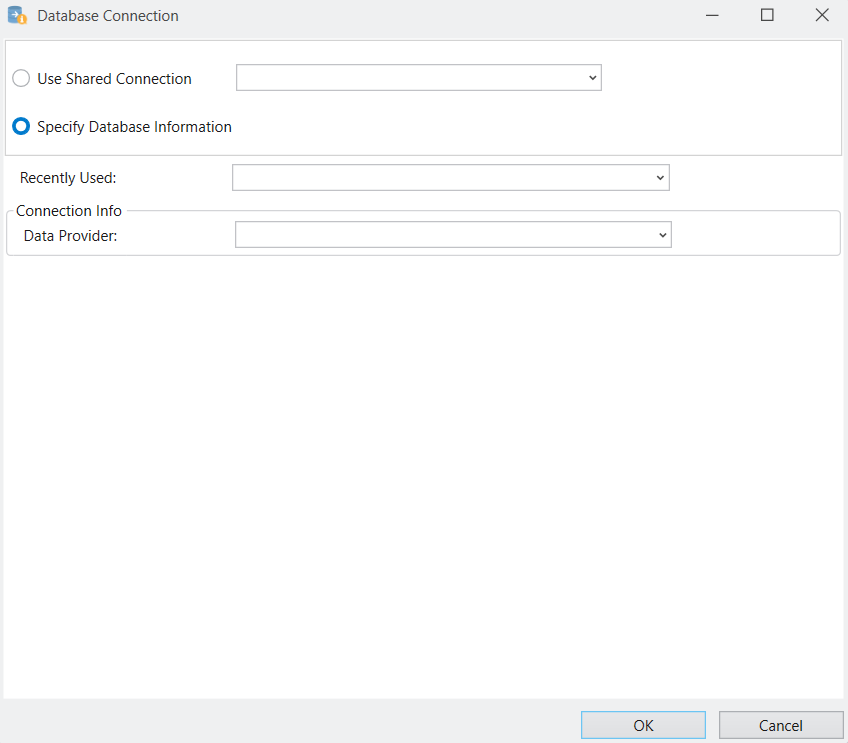Click the Data Provider label
This screenshot has width=848, height=743.
[70, 235]
